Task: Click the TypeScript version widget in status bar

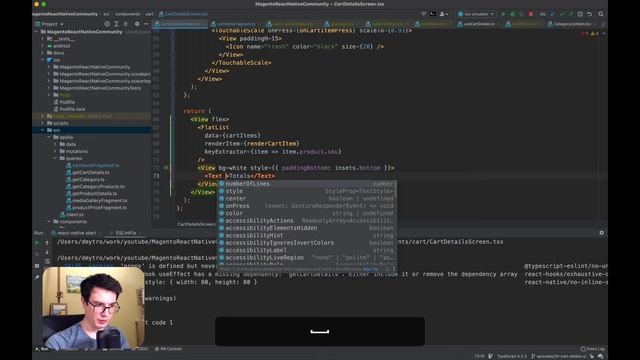Action: pos(511,356)
